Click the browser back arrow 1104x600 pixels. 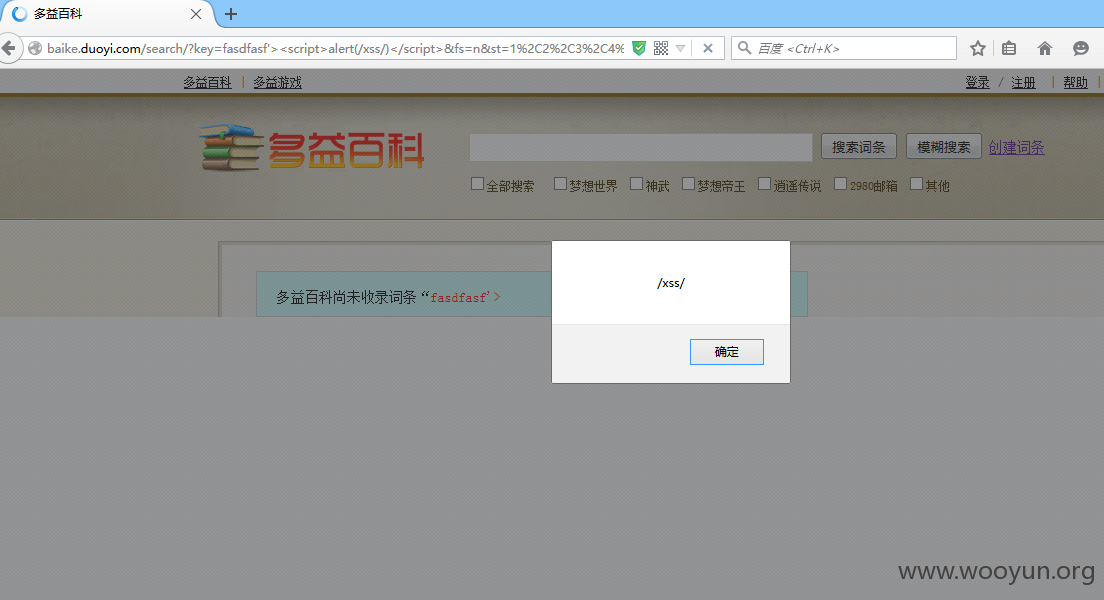pos(8,48)
